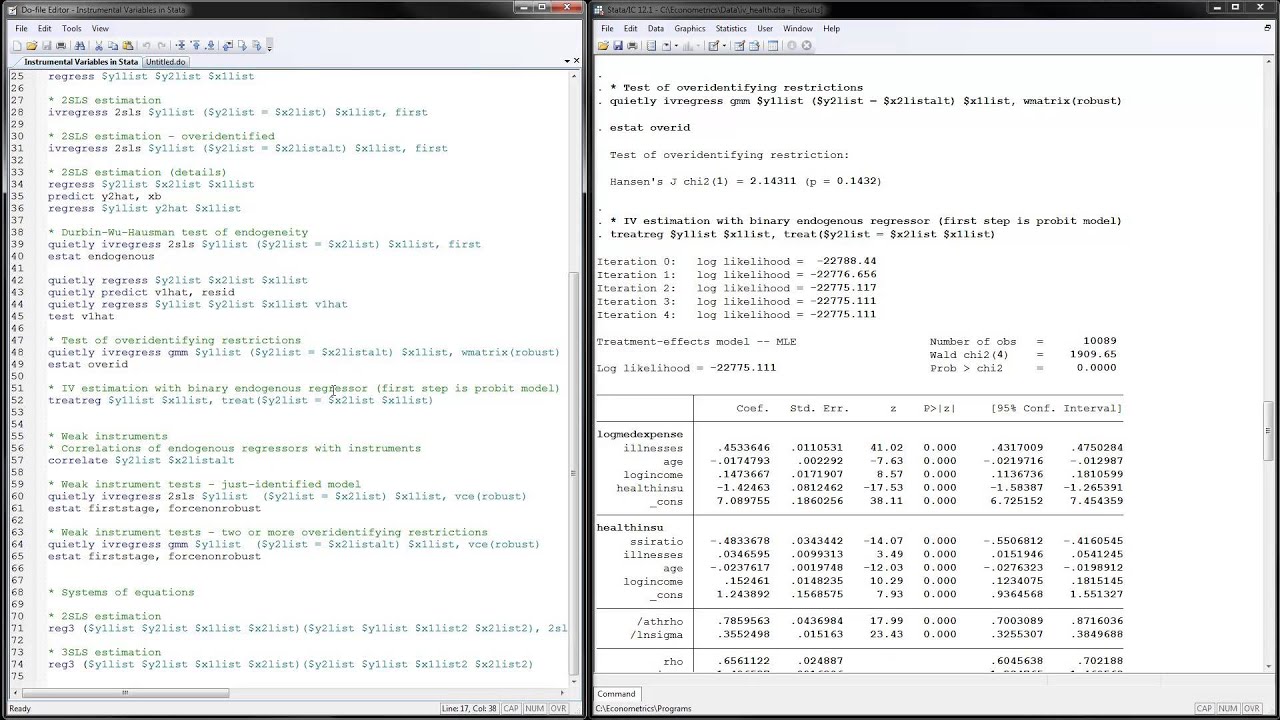Jump to the next bookmark
1280x720 pixels.
coord(210,45)
